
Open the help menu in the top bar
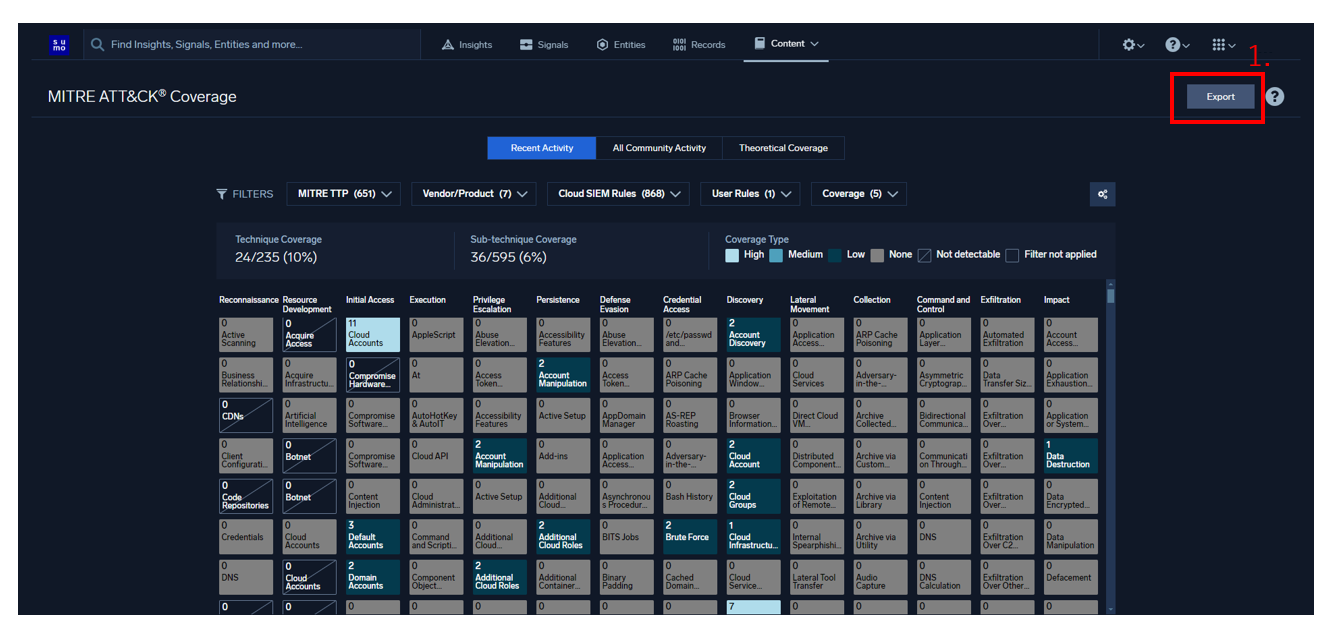1177,45
